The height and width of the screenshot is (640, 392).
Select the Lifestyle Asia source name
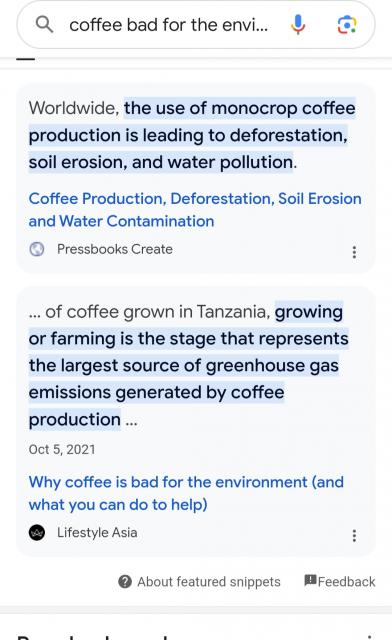pos(97,533)
